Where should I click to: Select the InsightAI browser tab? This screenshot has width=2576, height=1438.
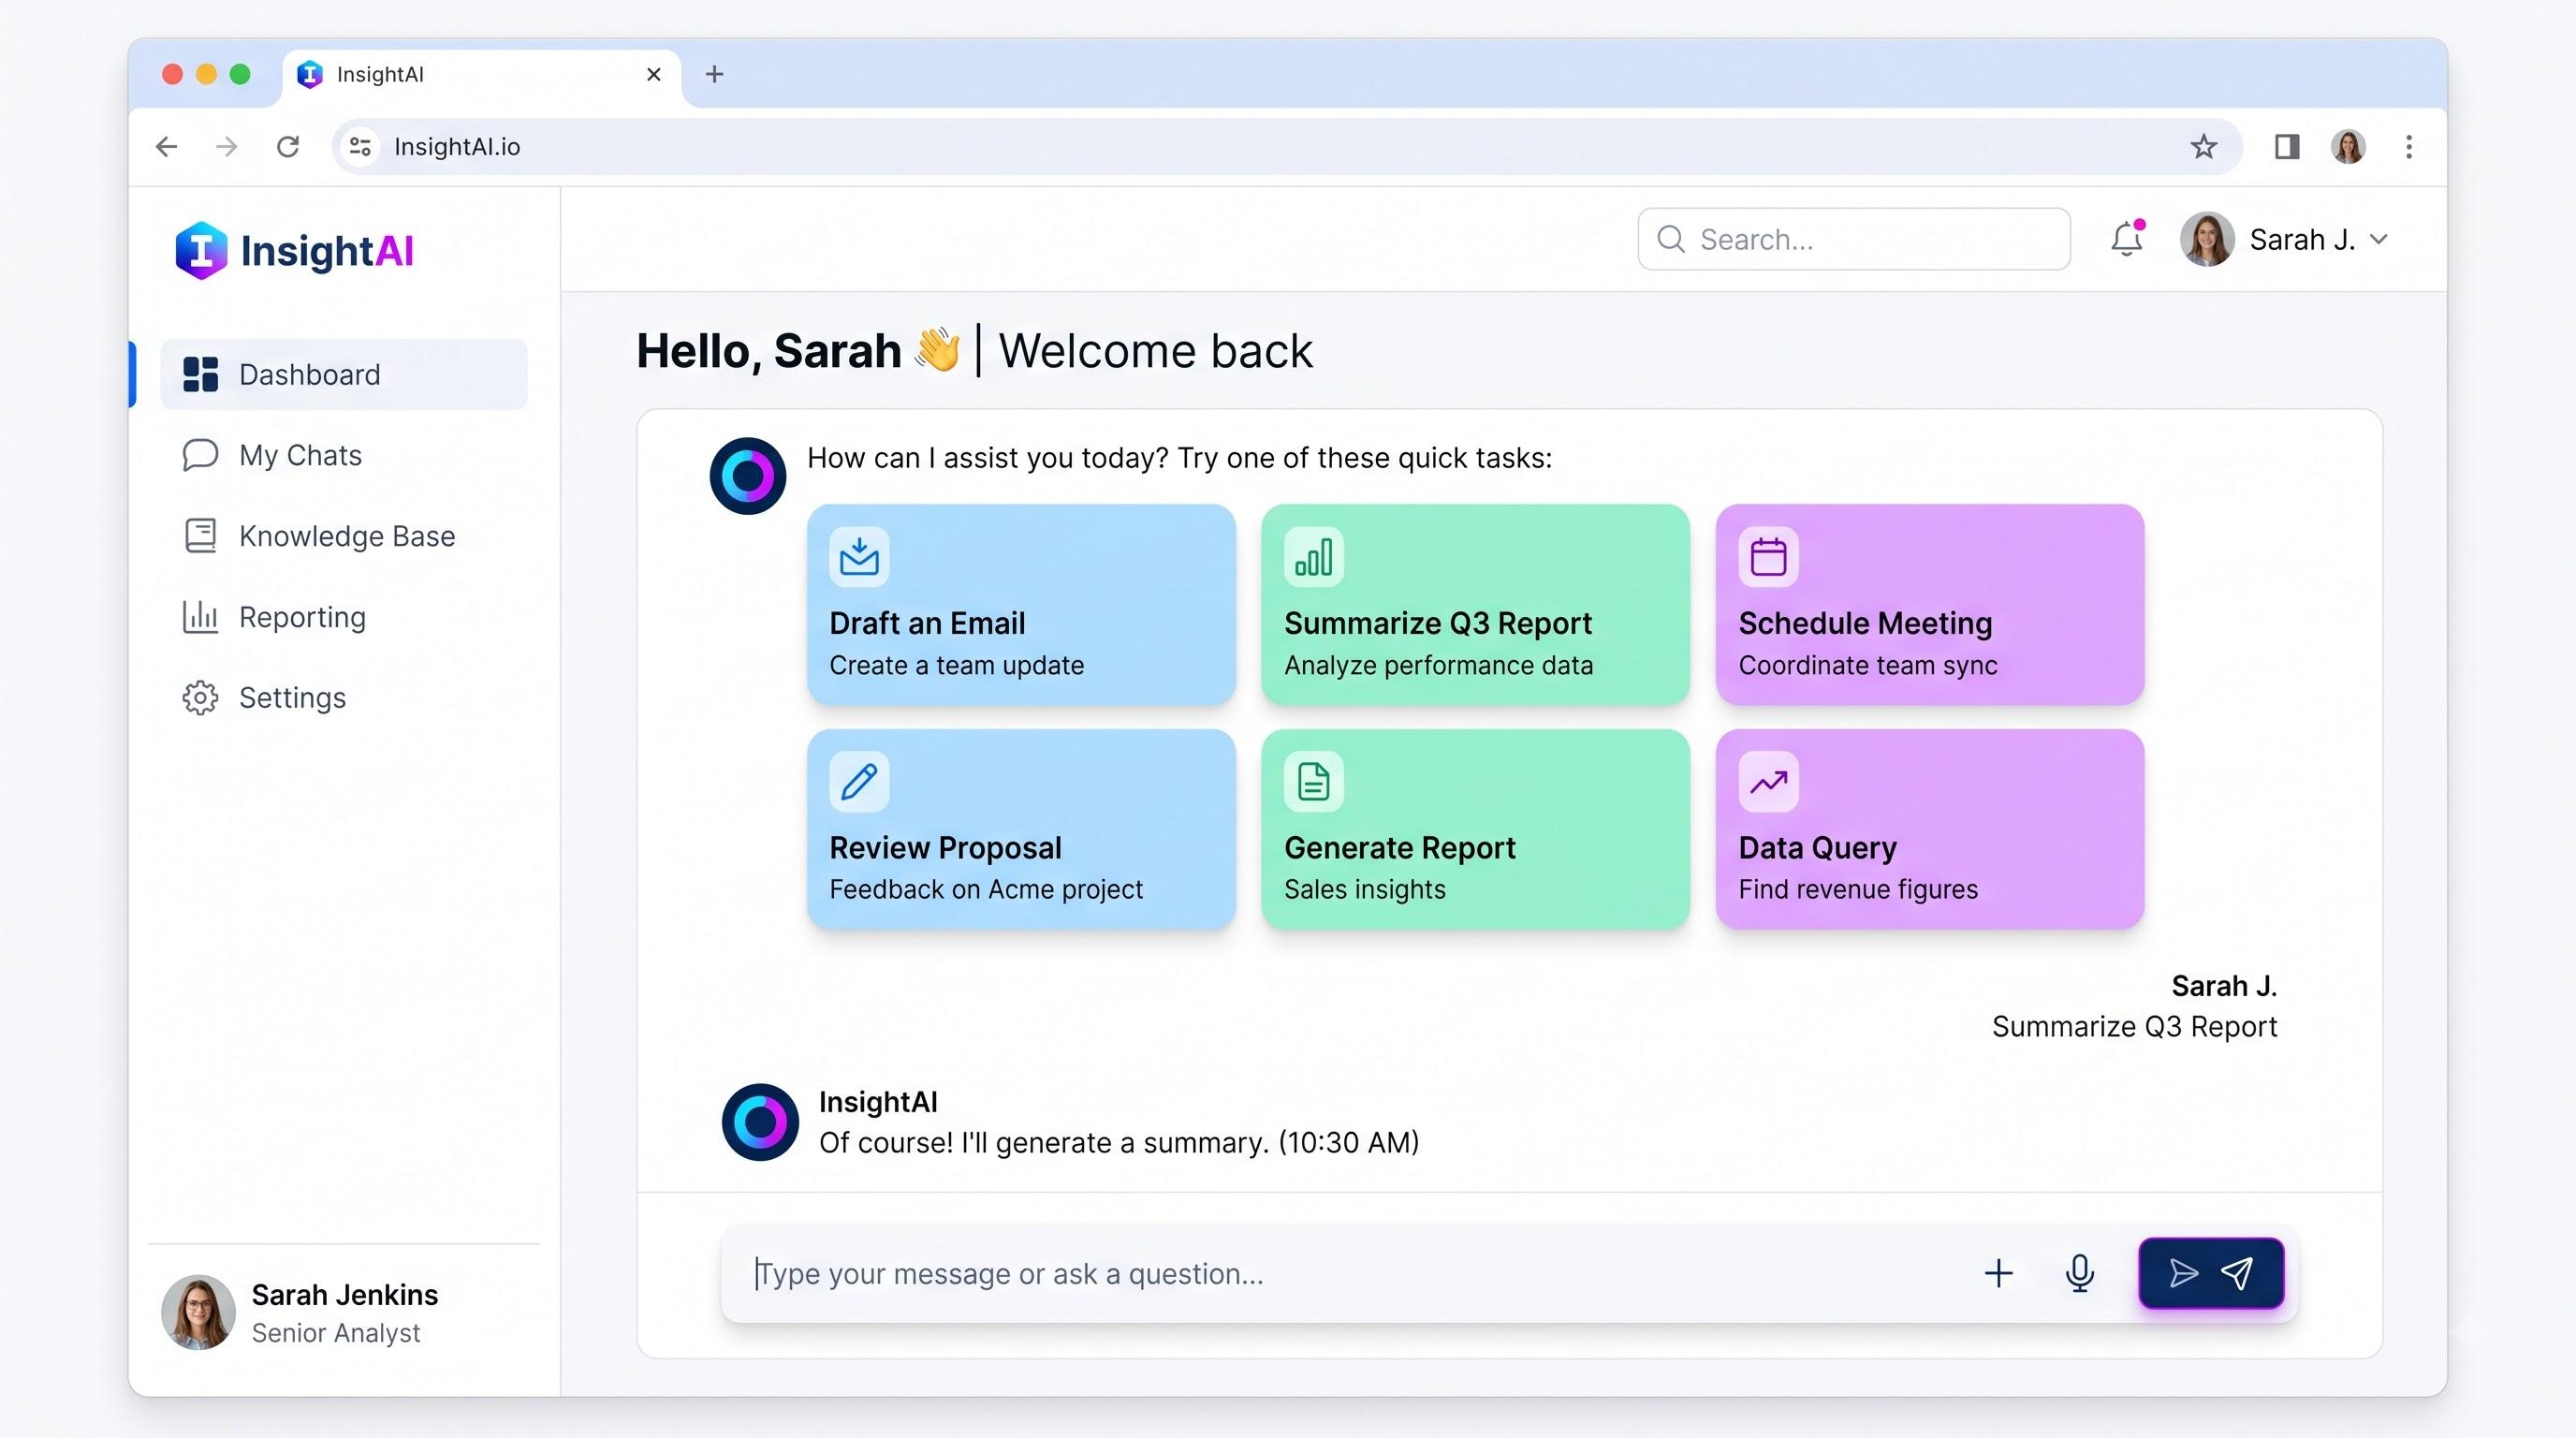pos(481,75)
